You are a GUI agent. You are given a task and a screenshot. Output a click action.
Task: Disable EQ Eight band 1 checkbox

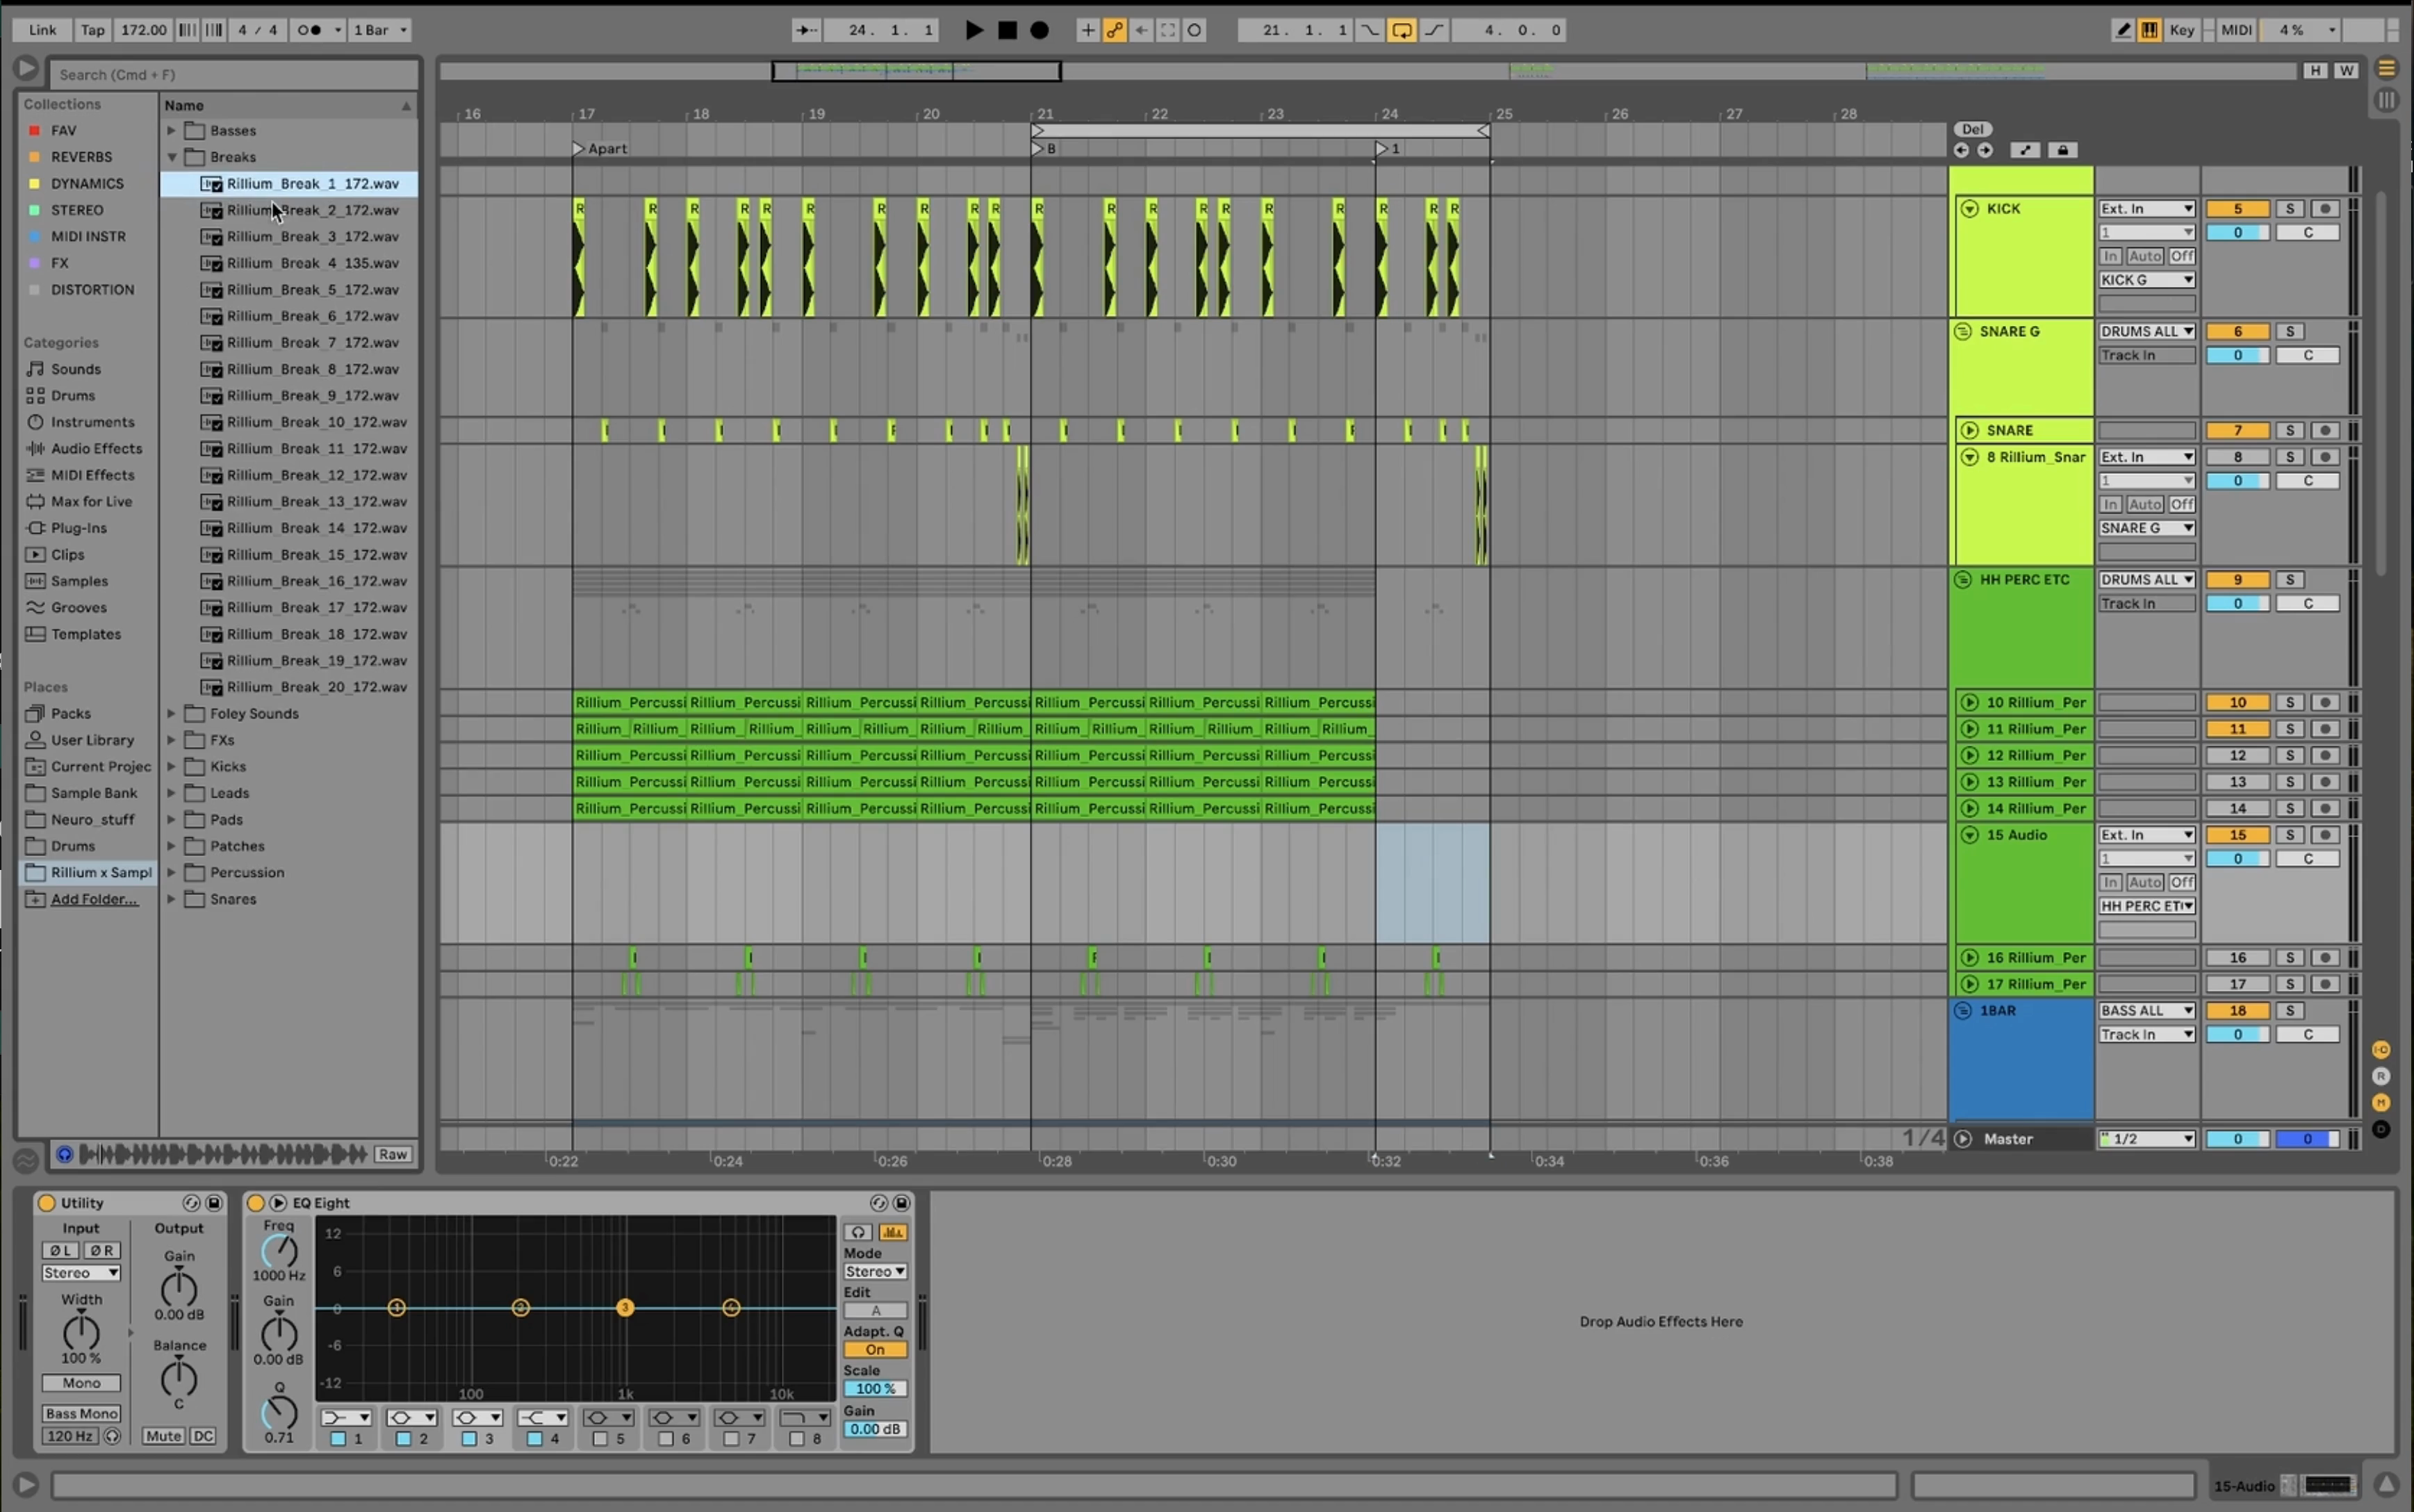(x=338, y=1438)
